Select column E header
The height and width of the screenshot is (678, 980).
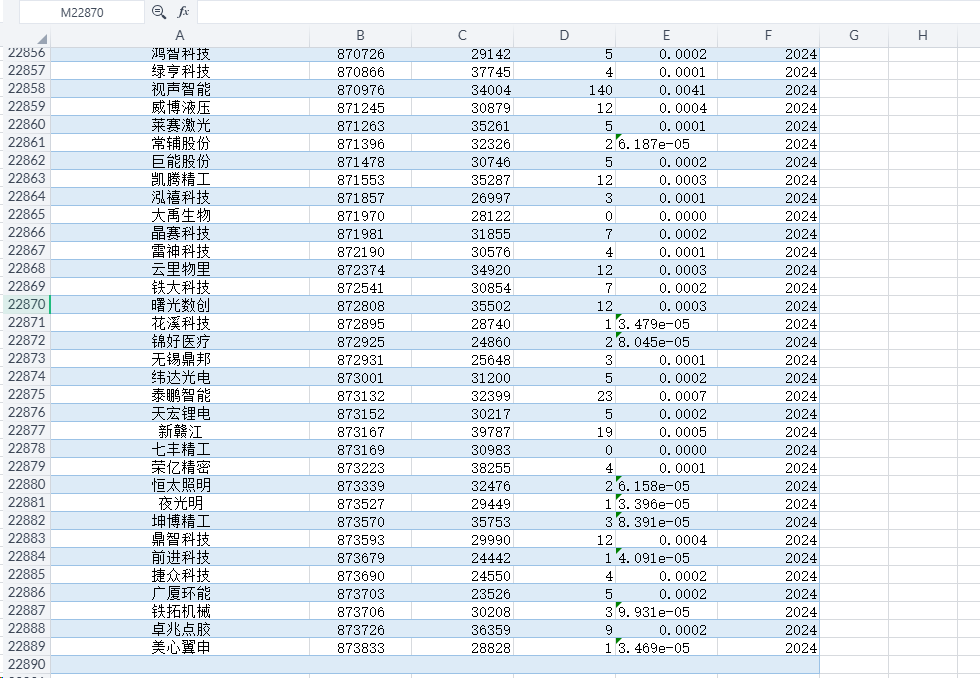pos(666,36)
